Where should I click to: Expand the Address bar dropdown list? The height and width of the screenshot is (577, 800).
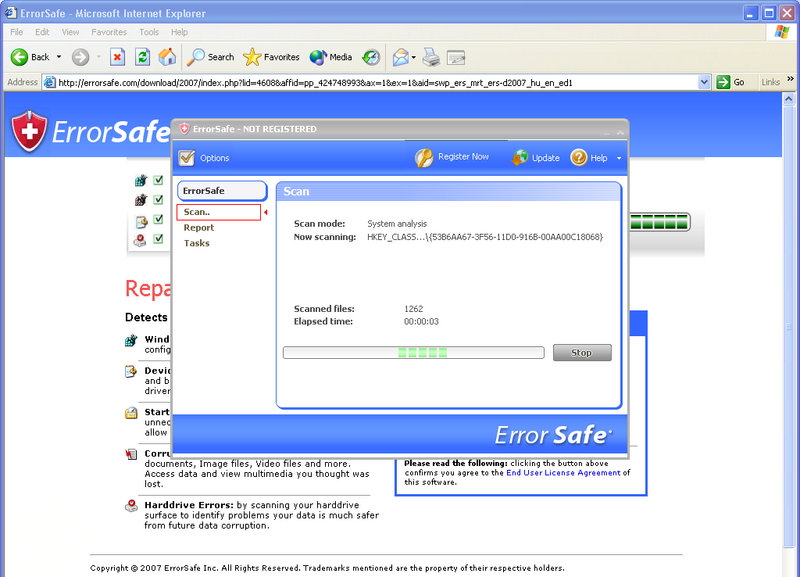(x=704, y=82)
